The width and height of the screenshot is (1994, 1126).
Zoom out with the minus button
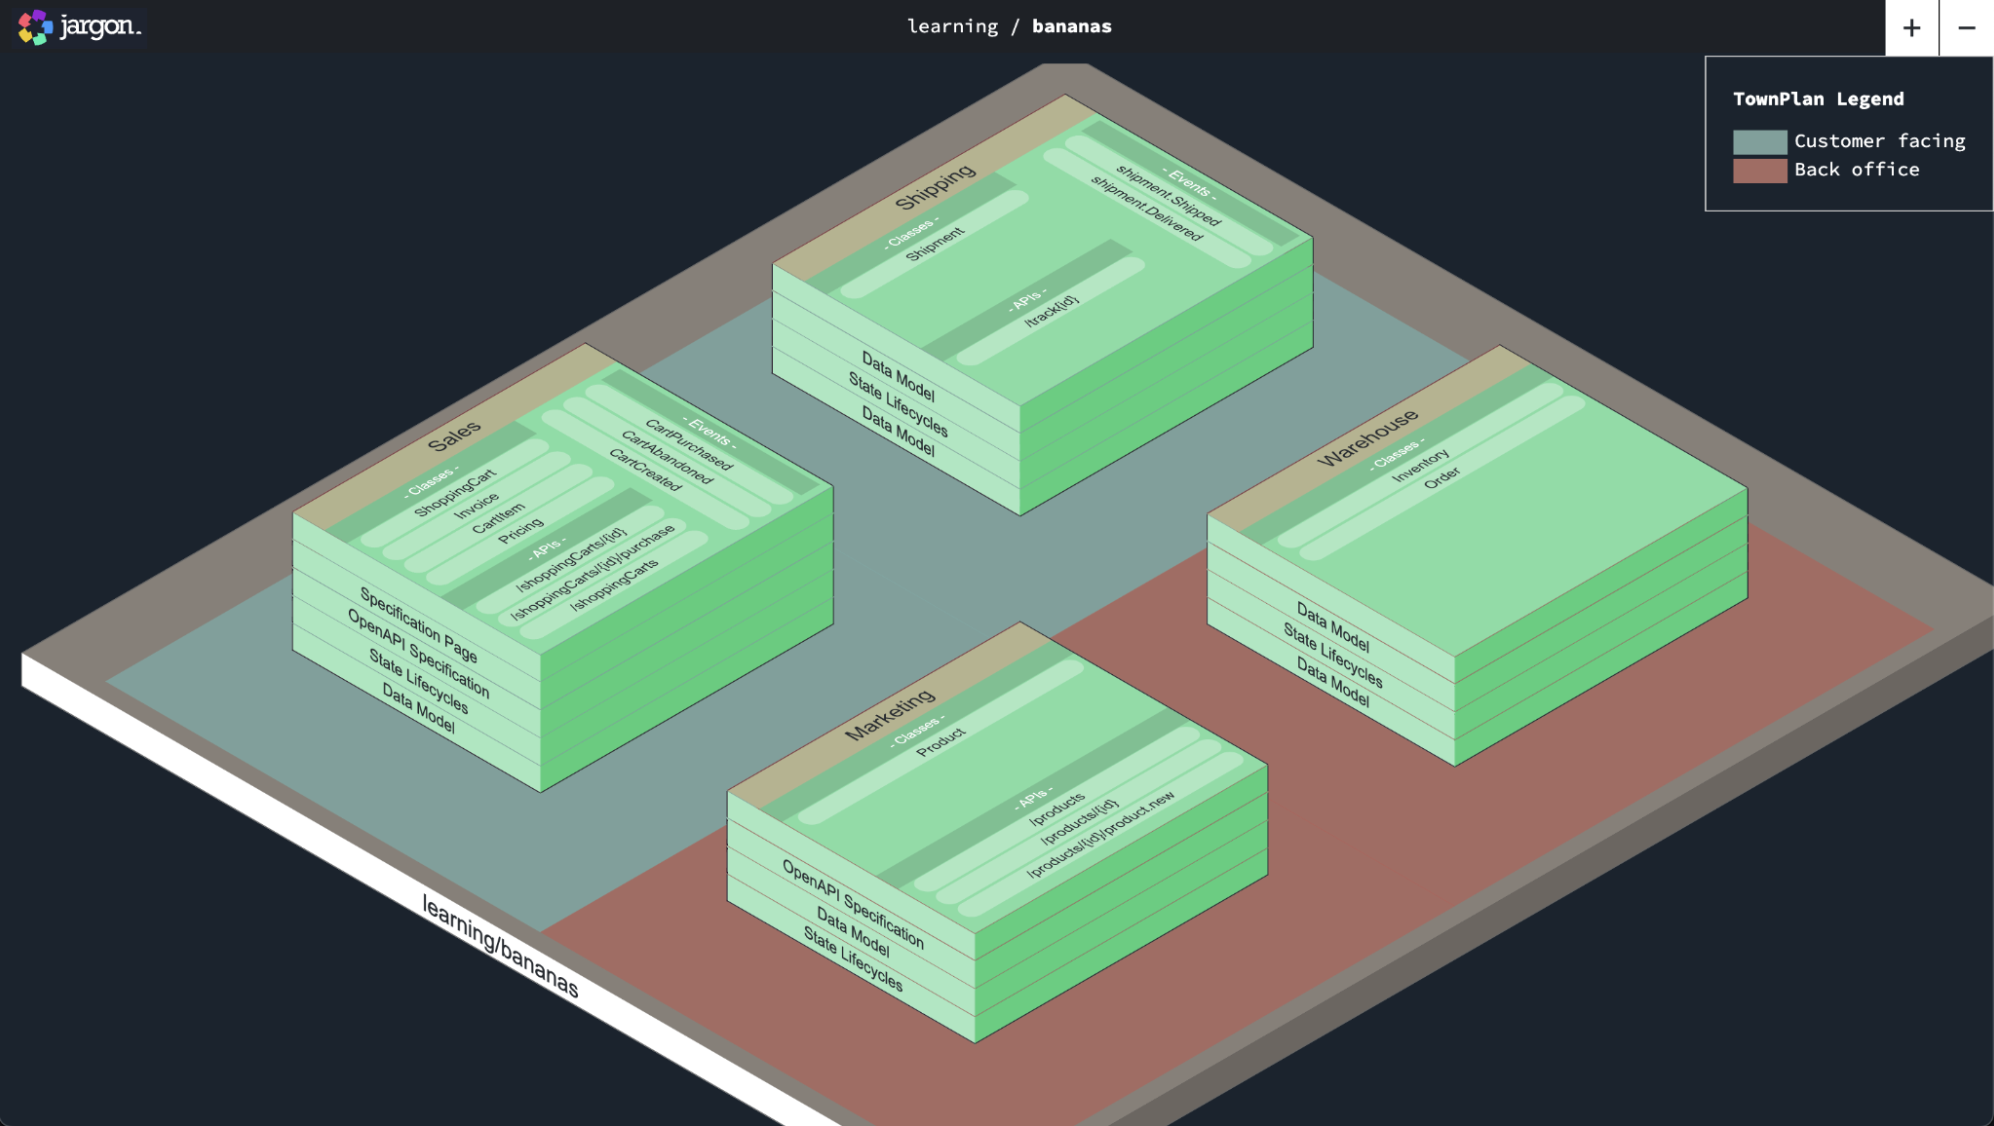(1966, 28)
